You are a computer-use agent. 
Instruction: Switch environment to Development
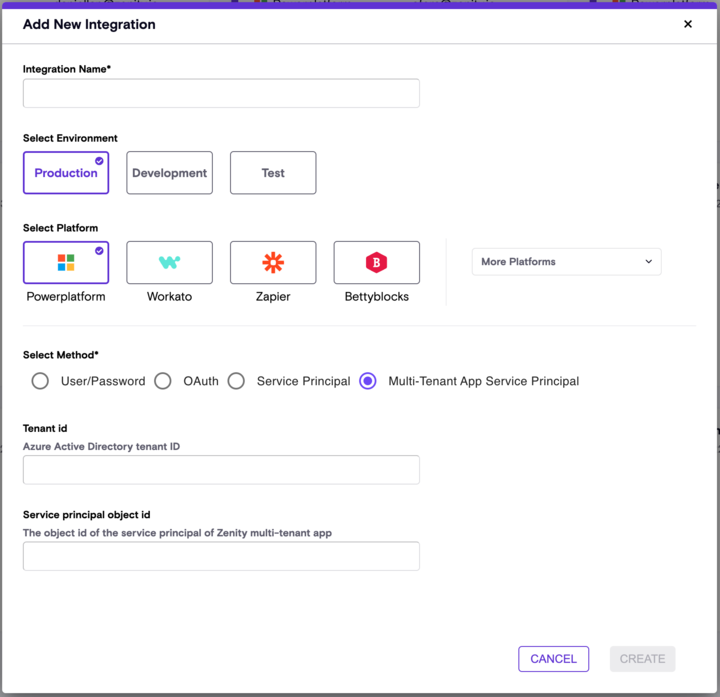(x=169, y=173)
